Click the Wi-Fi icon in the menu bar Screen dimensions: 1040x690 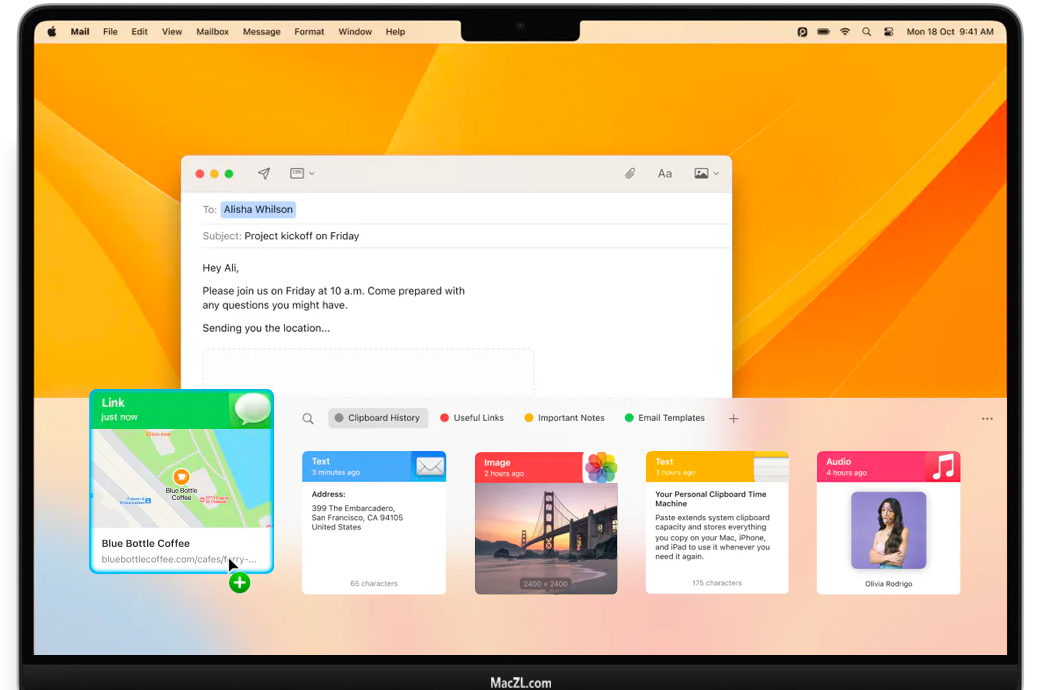845,31
